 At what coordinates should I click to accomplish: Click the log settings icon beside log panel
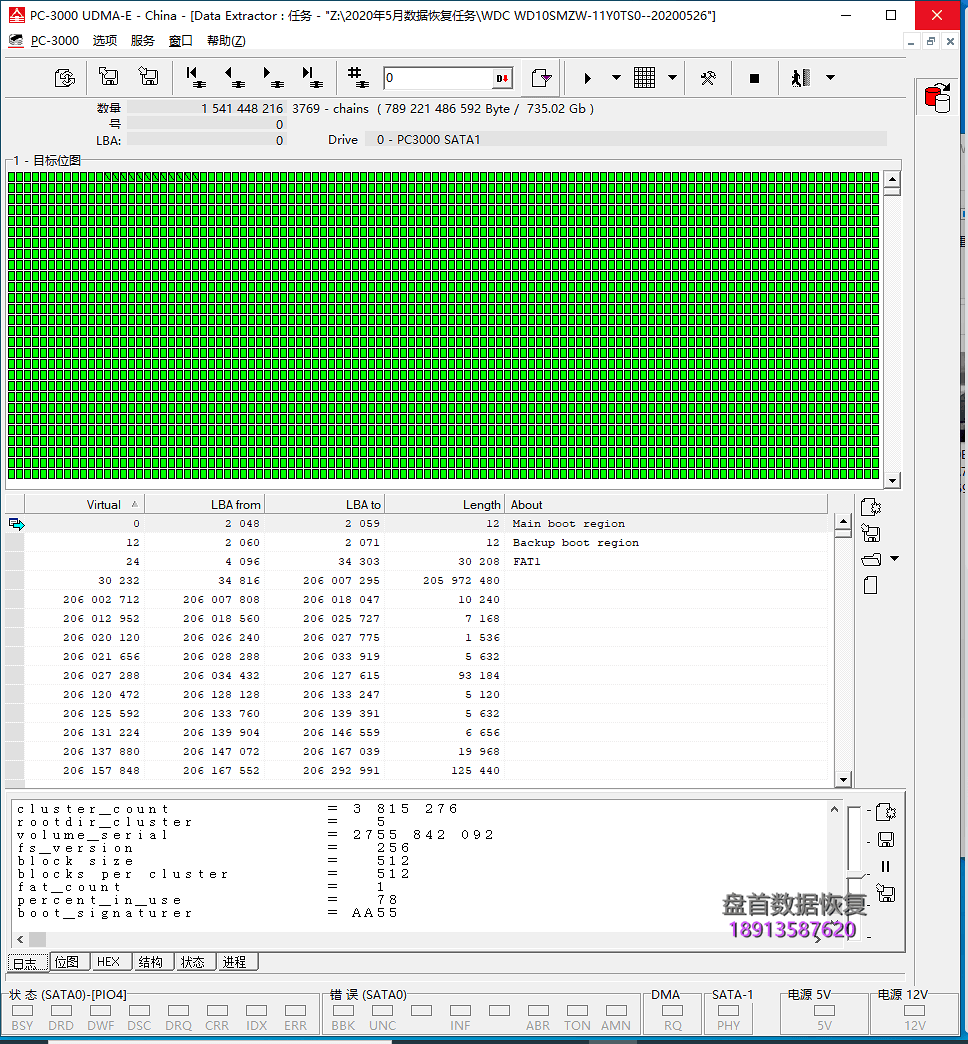pos(885,812)
